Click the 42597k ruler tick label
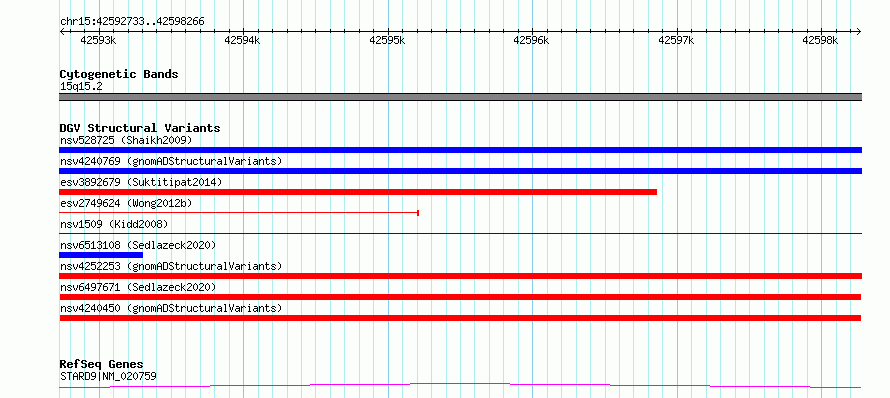The image size is (890, 398). pos(677,40)
